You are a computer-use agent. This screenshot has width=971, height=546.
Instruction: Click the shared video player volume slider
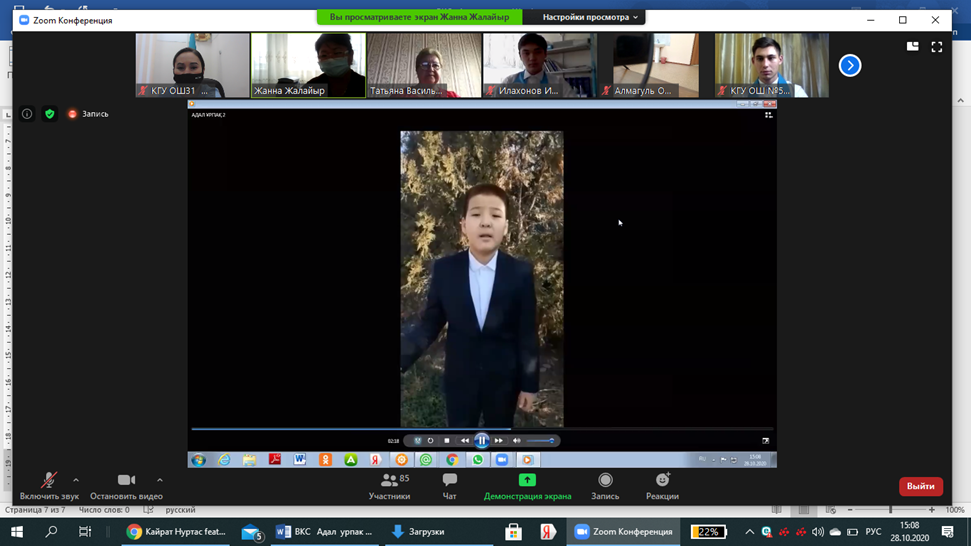(540, 441)
